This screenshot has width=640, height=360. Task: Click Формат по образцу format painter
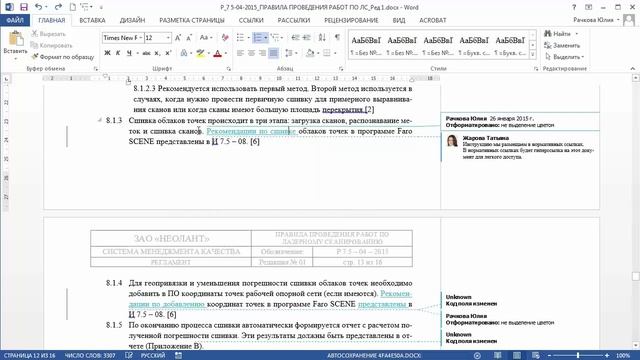pos(62,57)
